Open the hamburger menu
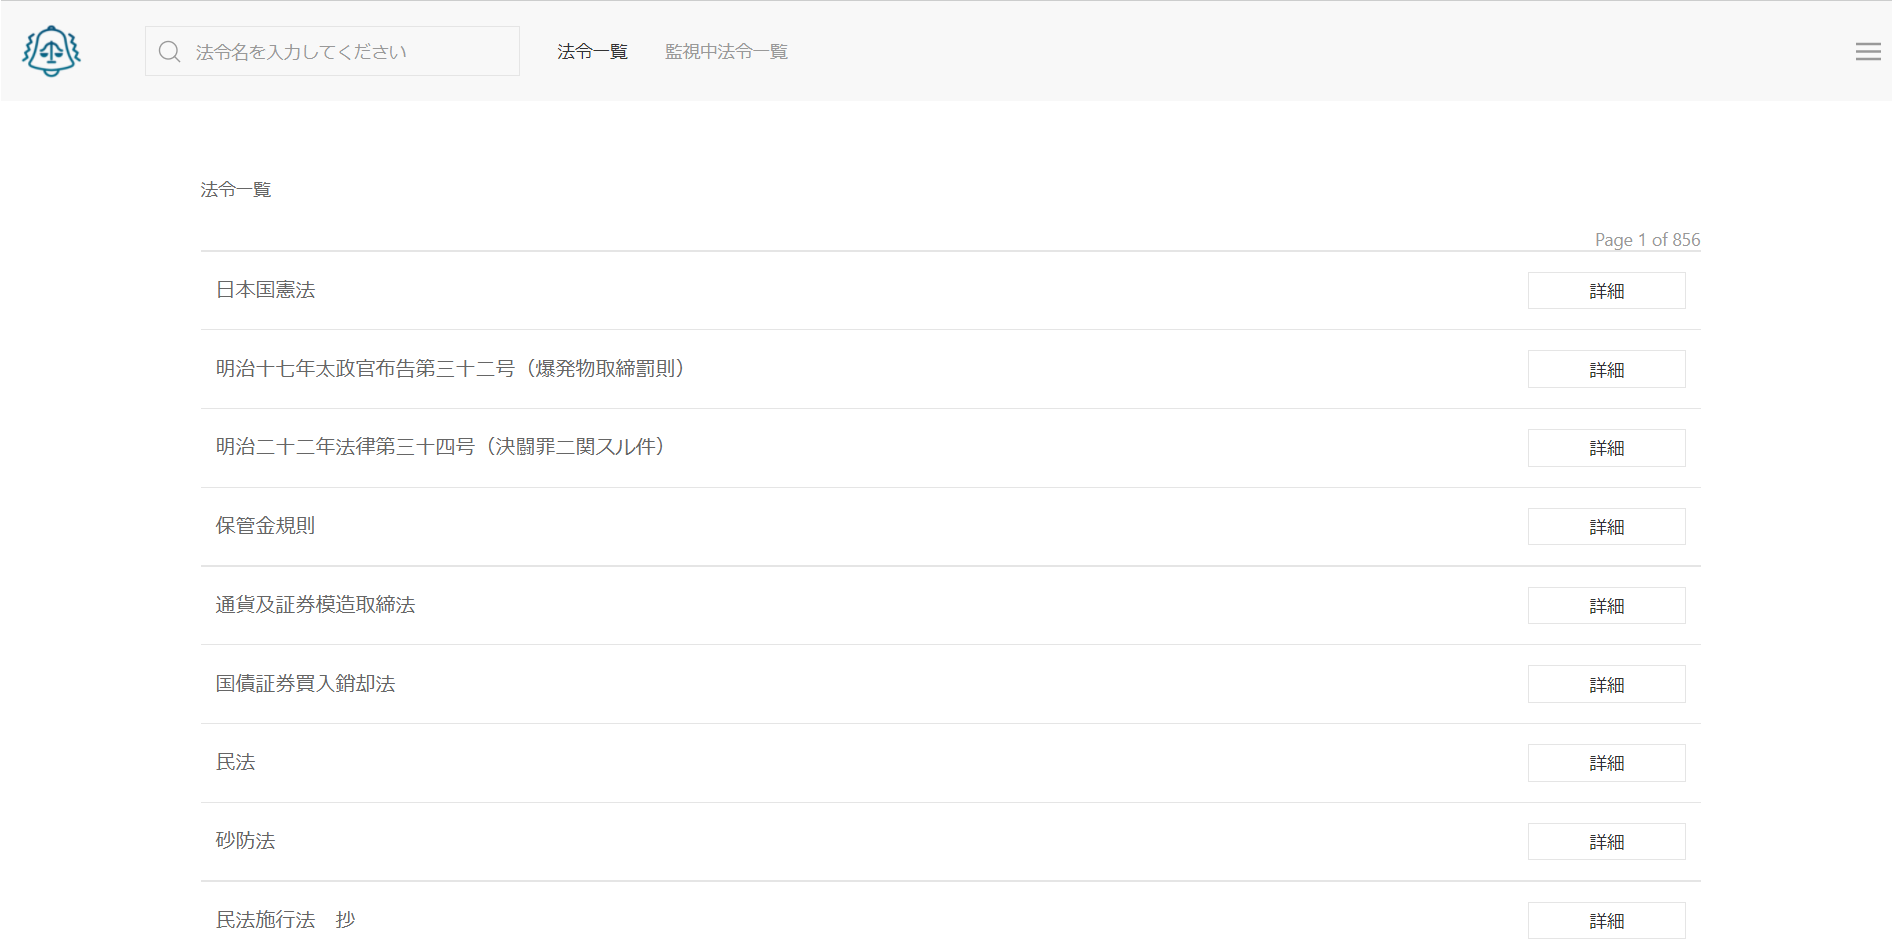The height and width of the screenshot is (940, 1892). (x=1867, y=52)
